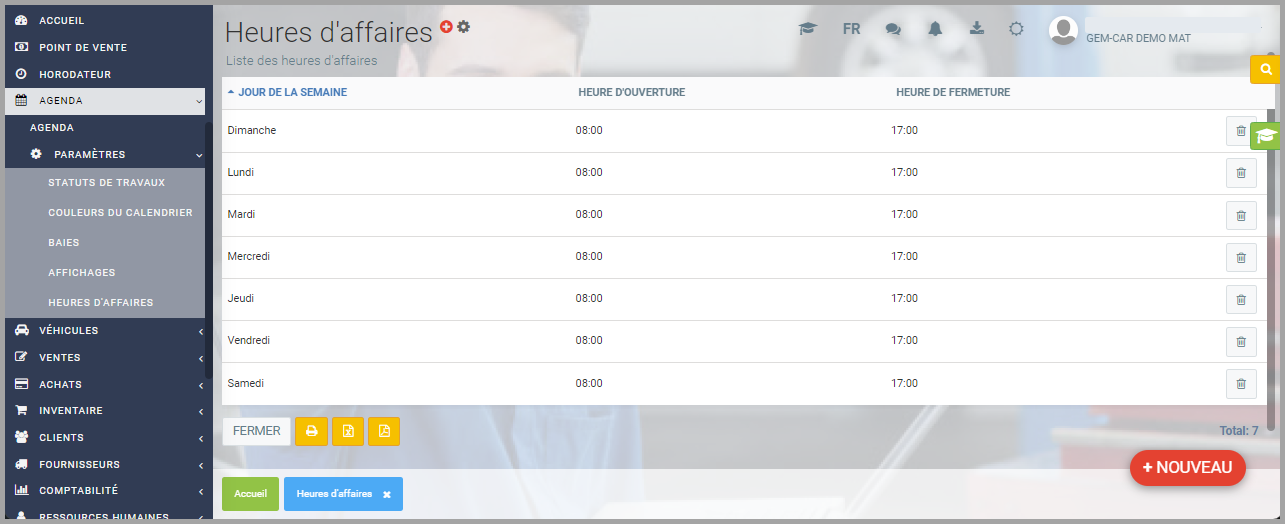Open Couleurs du calendrier settings
The image size is (1285, 524).
pos(120,213)
